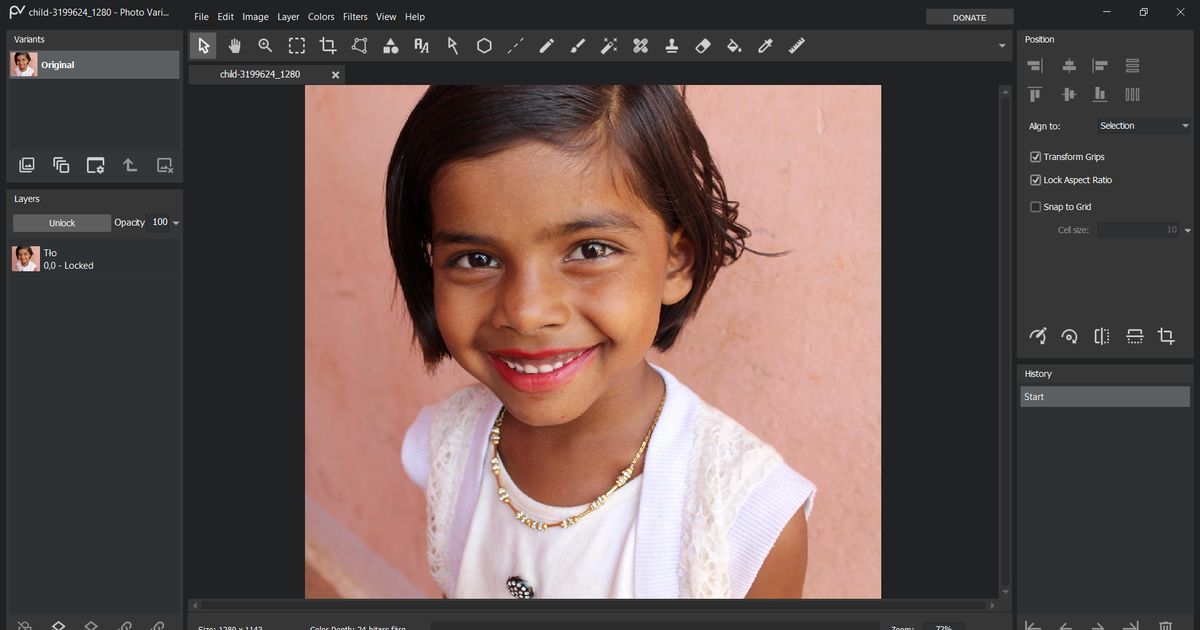Open the Opacity value dropdown
The image size is (1200, 630).
click(176, 222)
